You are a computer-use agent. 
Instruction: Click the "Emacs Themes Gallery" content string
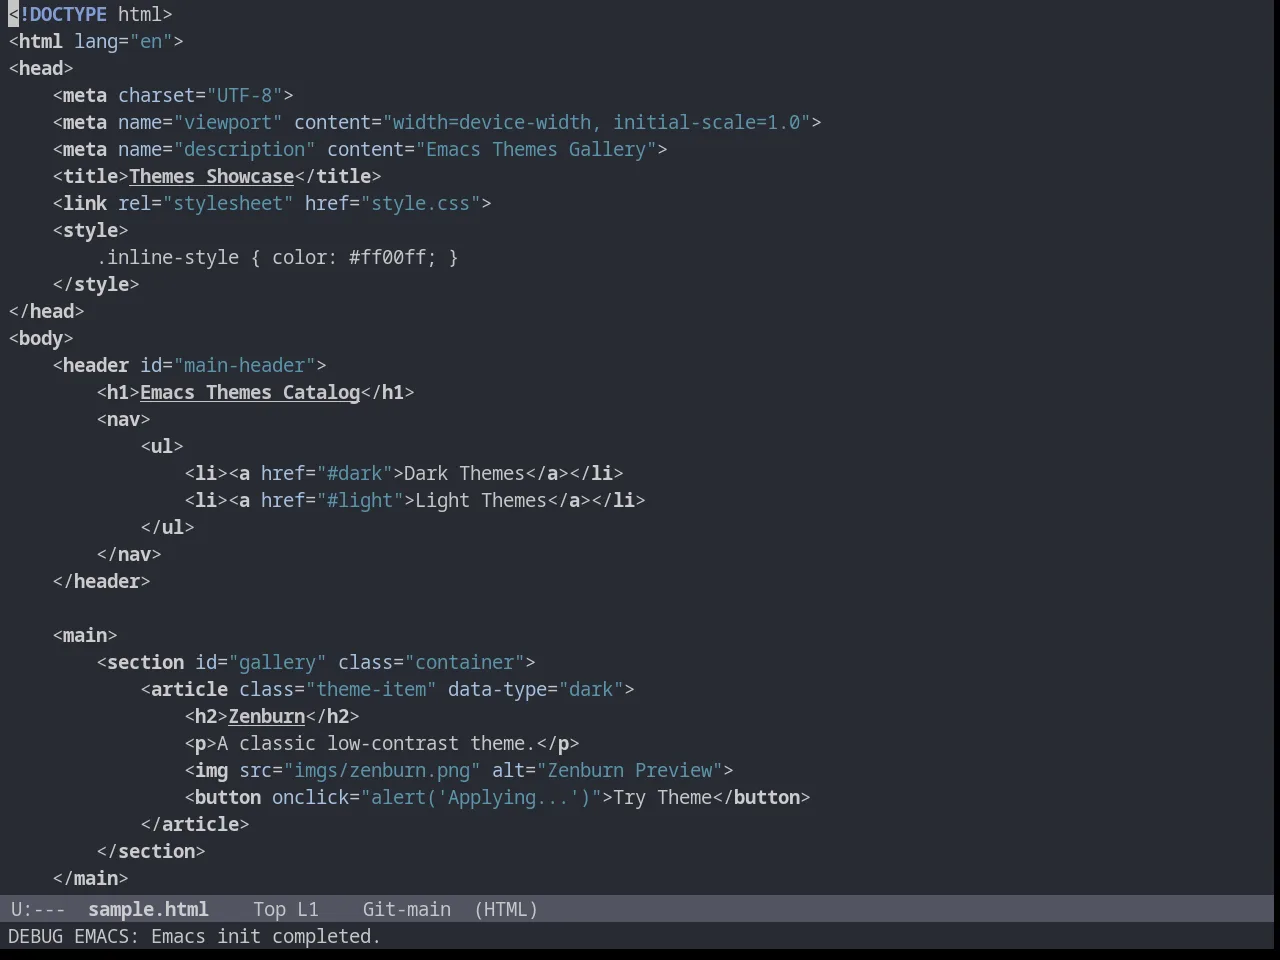point(536,149)
